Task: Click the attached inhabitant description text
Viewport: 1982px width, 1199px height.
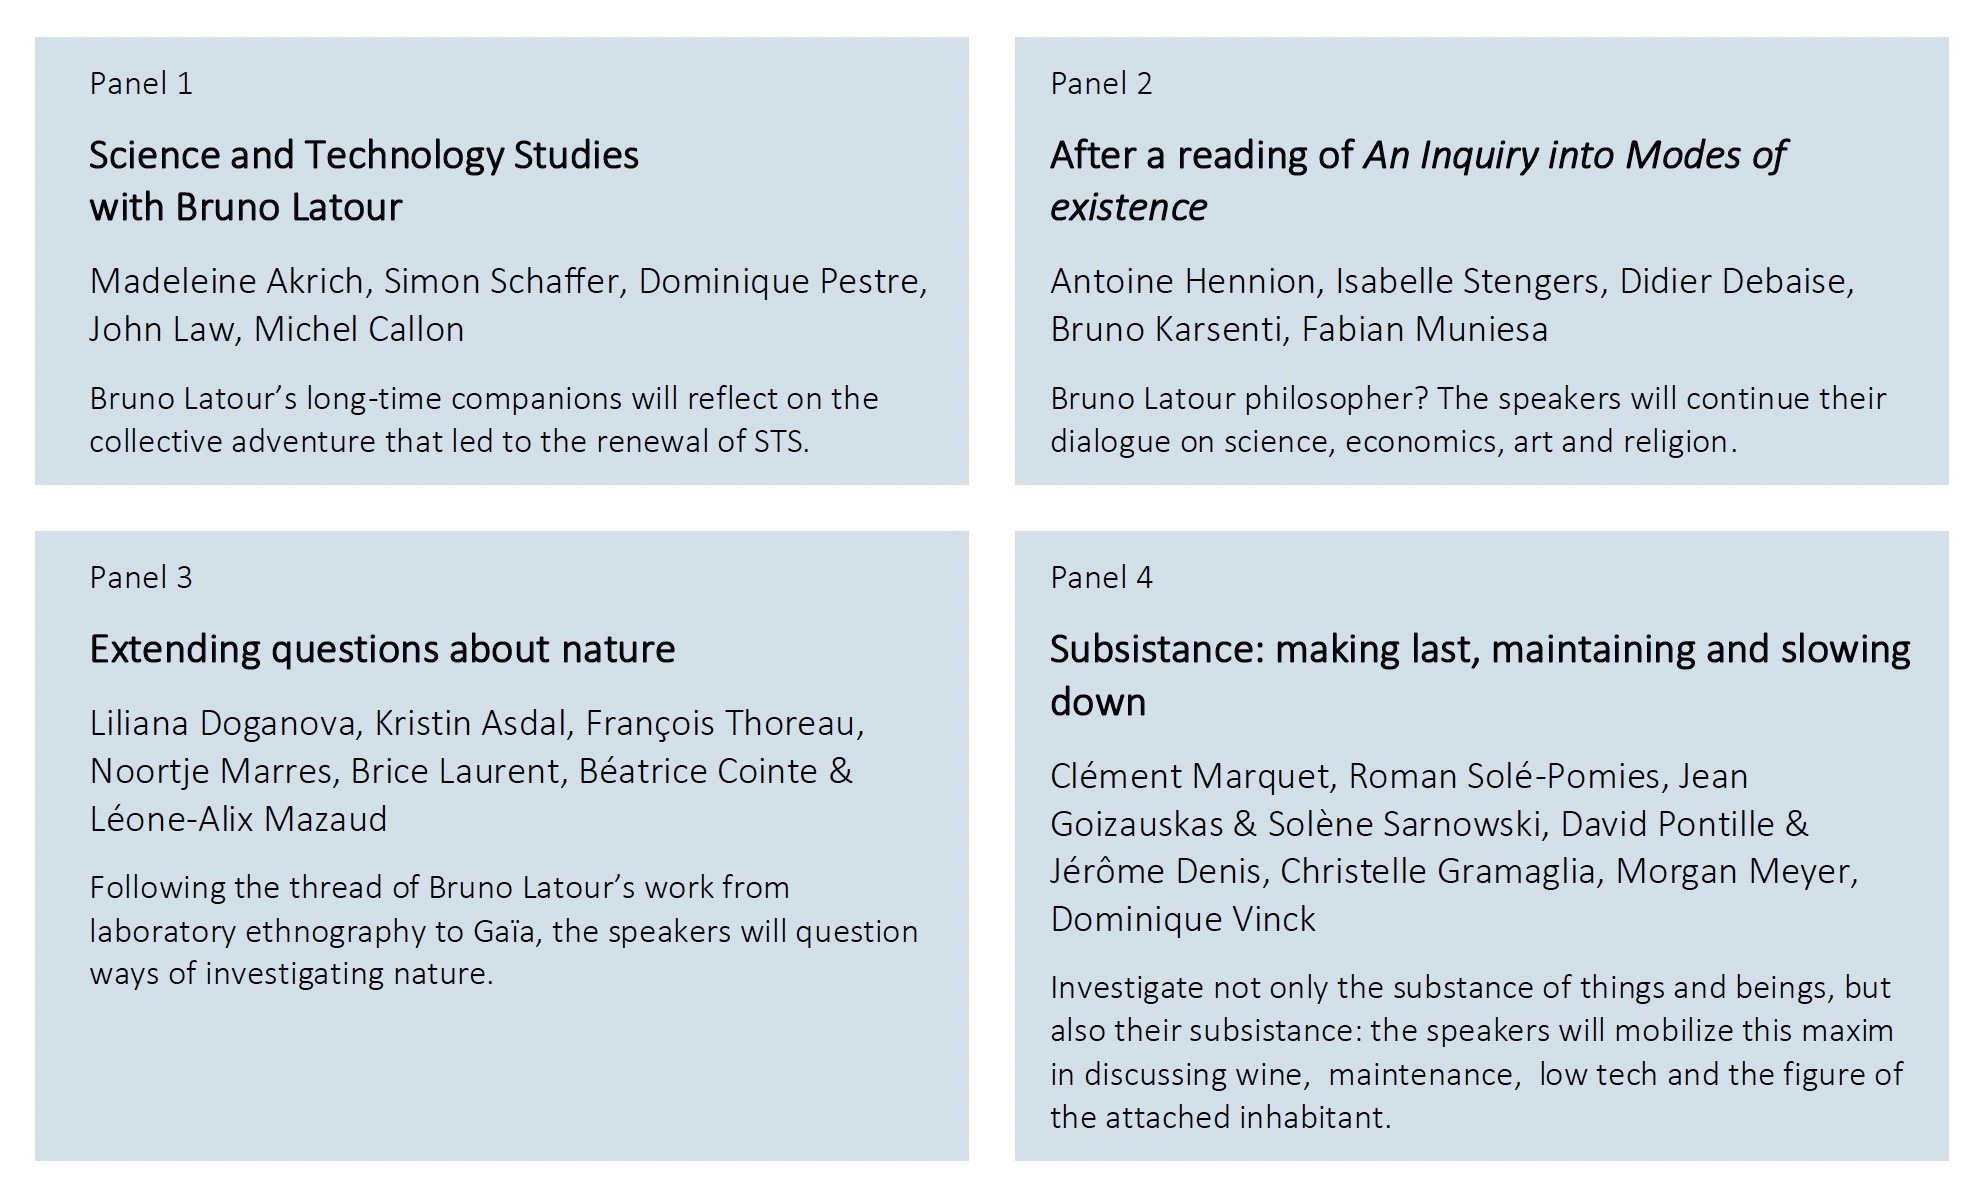Action: [1477, 1052]
